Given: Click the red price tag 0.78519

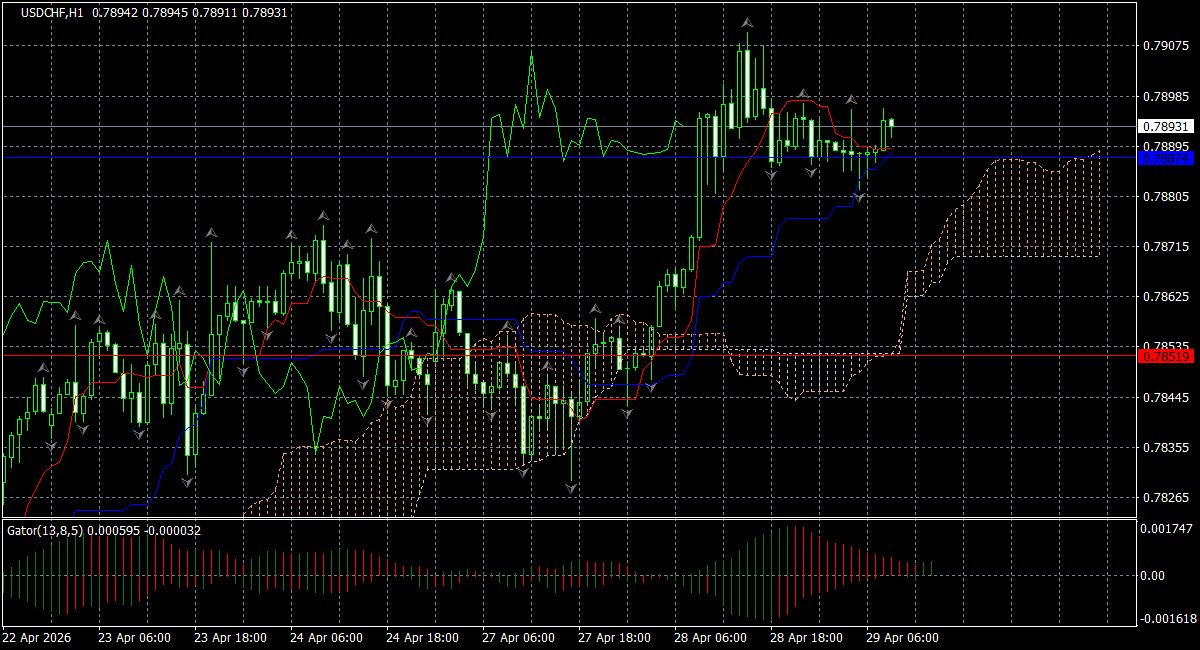Looking at the screenshot, I should 1165,356.
